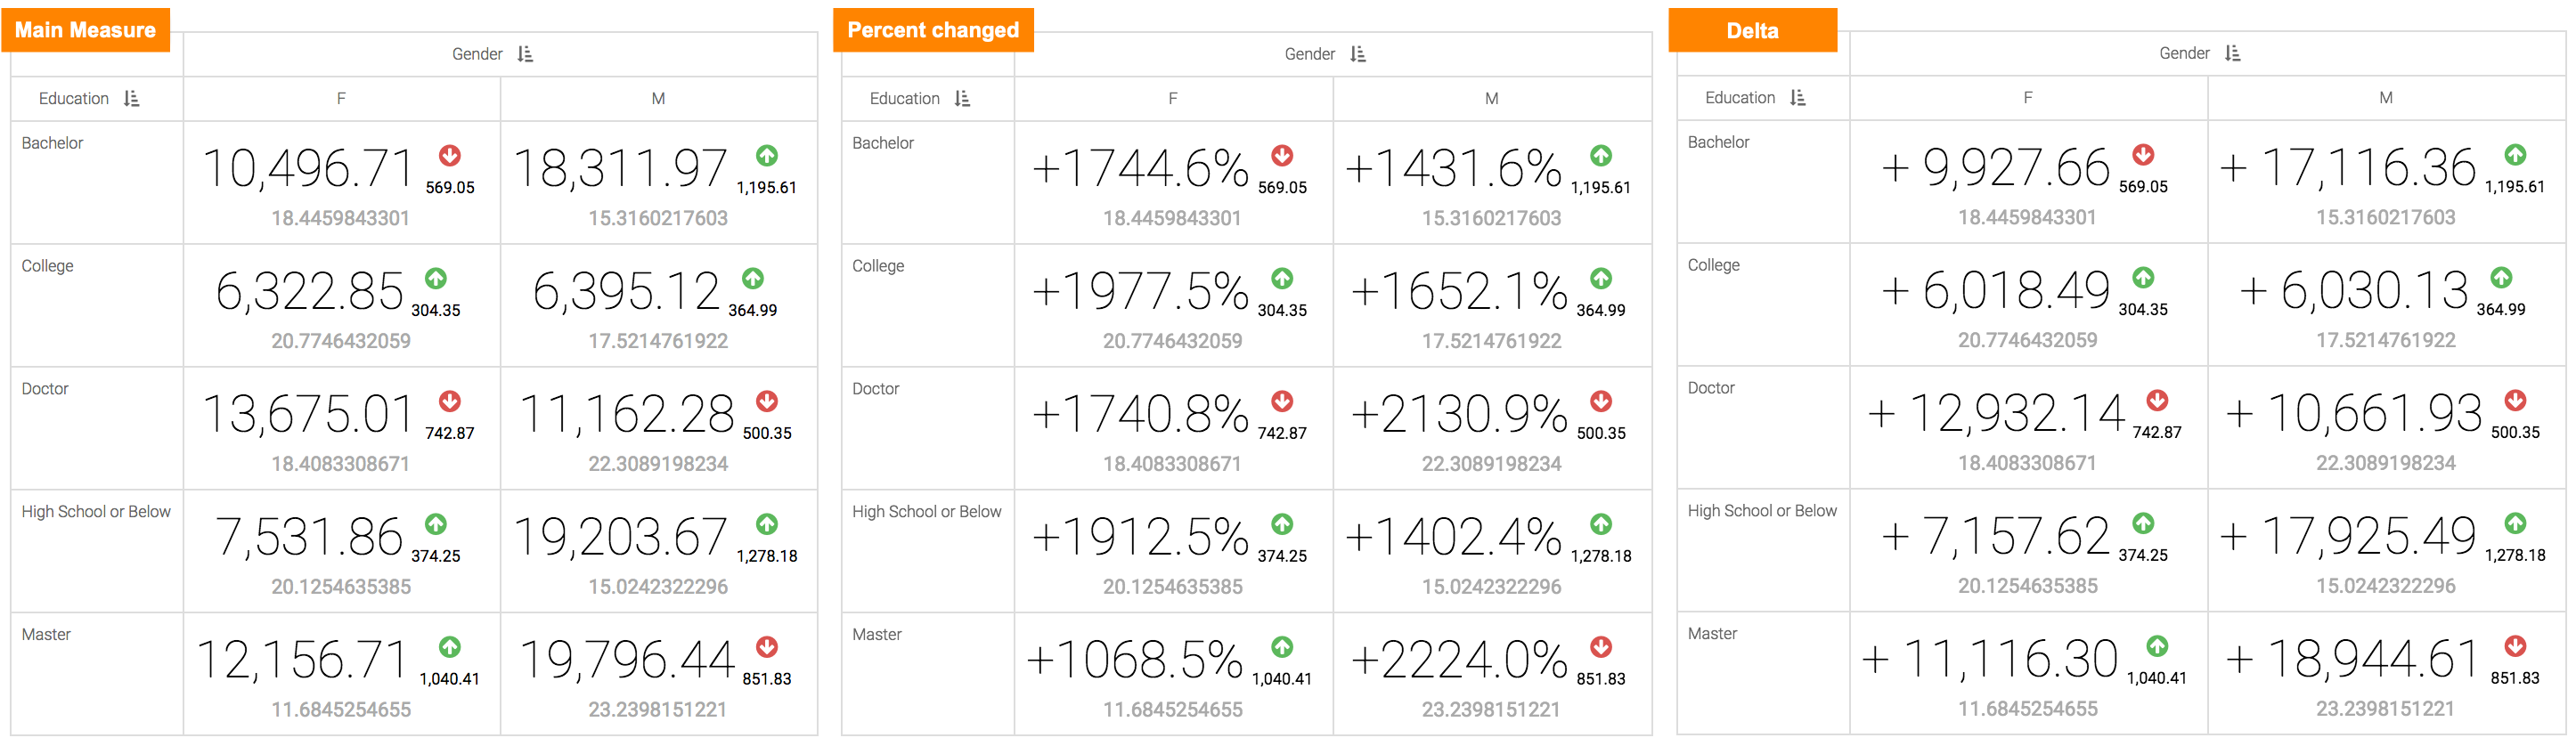This screenshot has width=2576, height=746.
Task: Click green up arrow next to + 6,018.49
Action: (2143, 277)
